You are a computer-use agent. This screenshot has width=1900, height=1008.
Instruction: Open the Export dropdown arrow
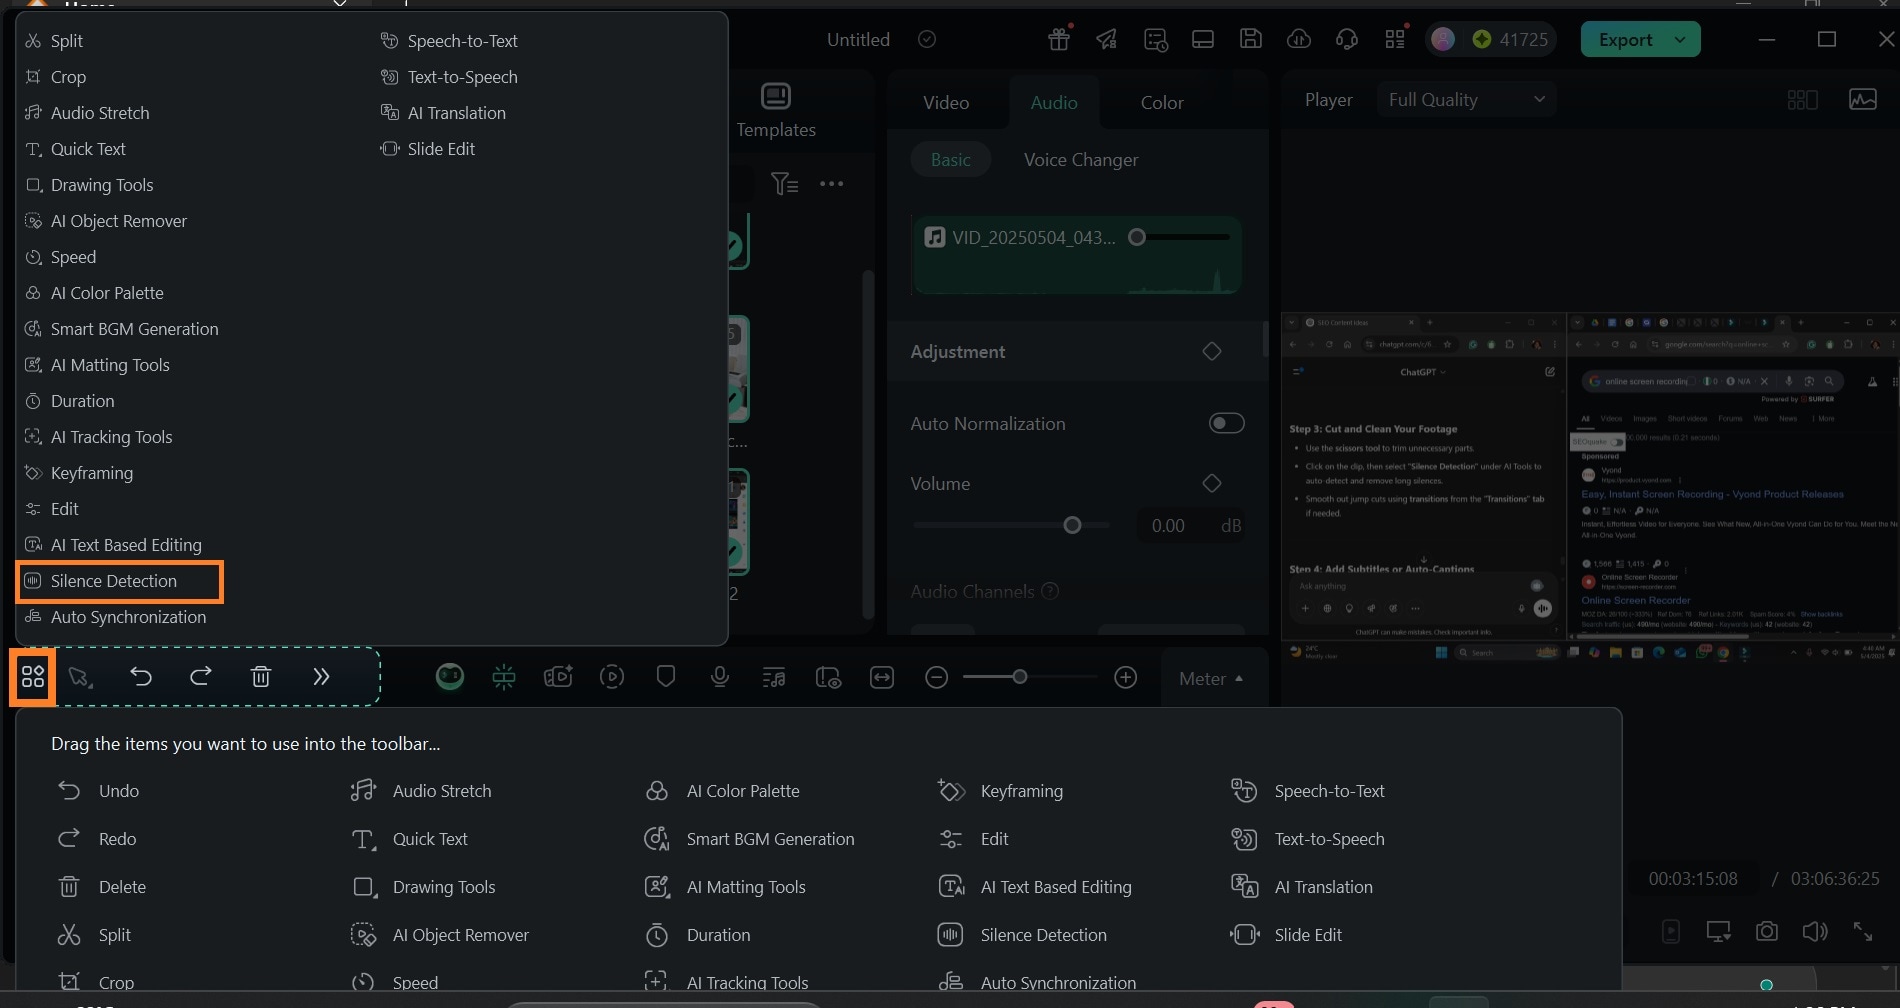(1681, 40)
